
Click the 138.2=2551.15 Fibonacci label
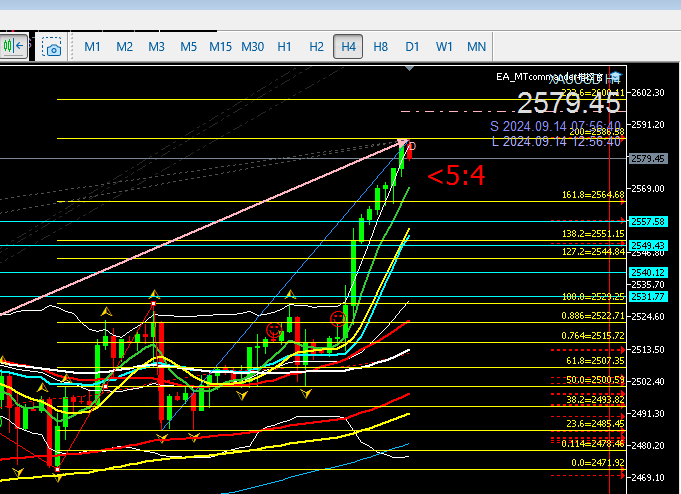(x=593, y=234)
